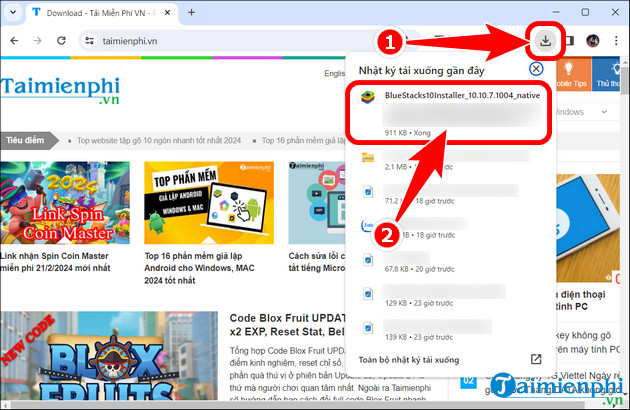
Task: Open the Chrome profile avatar
Action: (x=592, y=41)
